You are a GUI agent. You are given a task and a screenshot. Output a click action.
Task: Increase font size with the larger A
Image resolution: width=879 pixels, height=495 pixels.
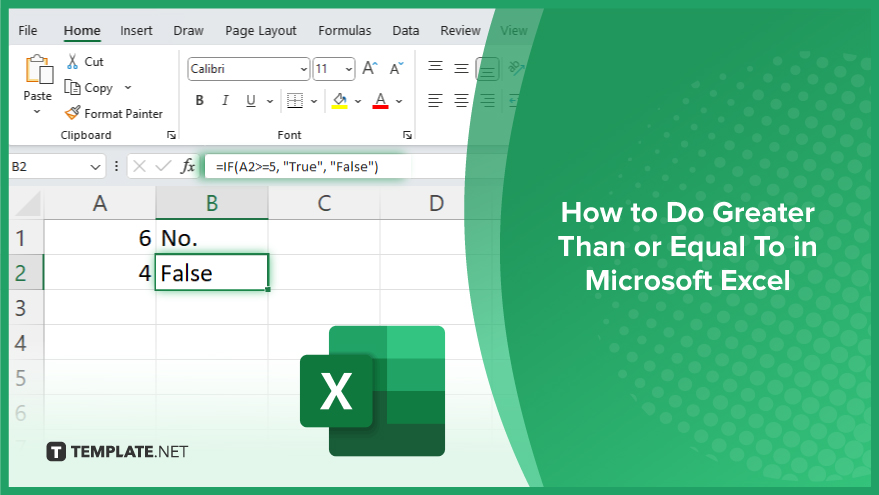[370, 68]
